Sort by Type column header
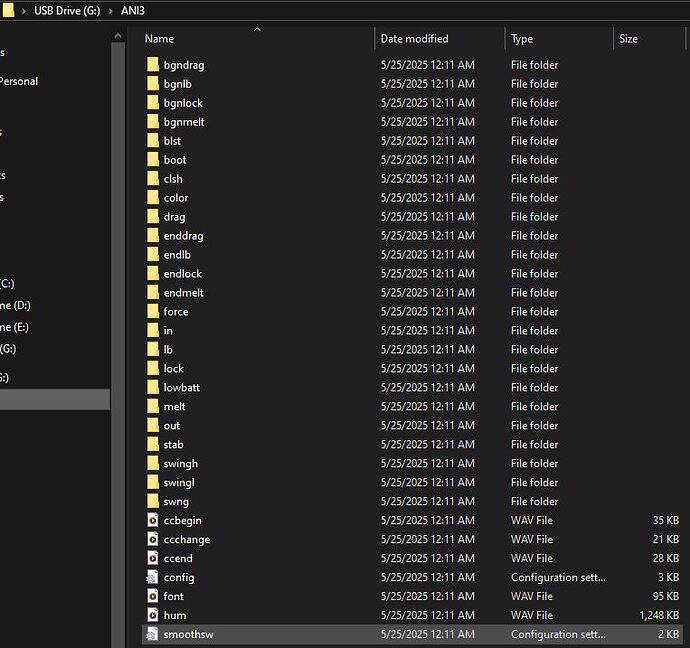 [x=522, y=39]
